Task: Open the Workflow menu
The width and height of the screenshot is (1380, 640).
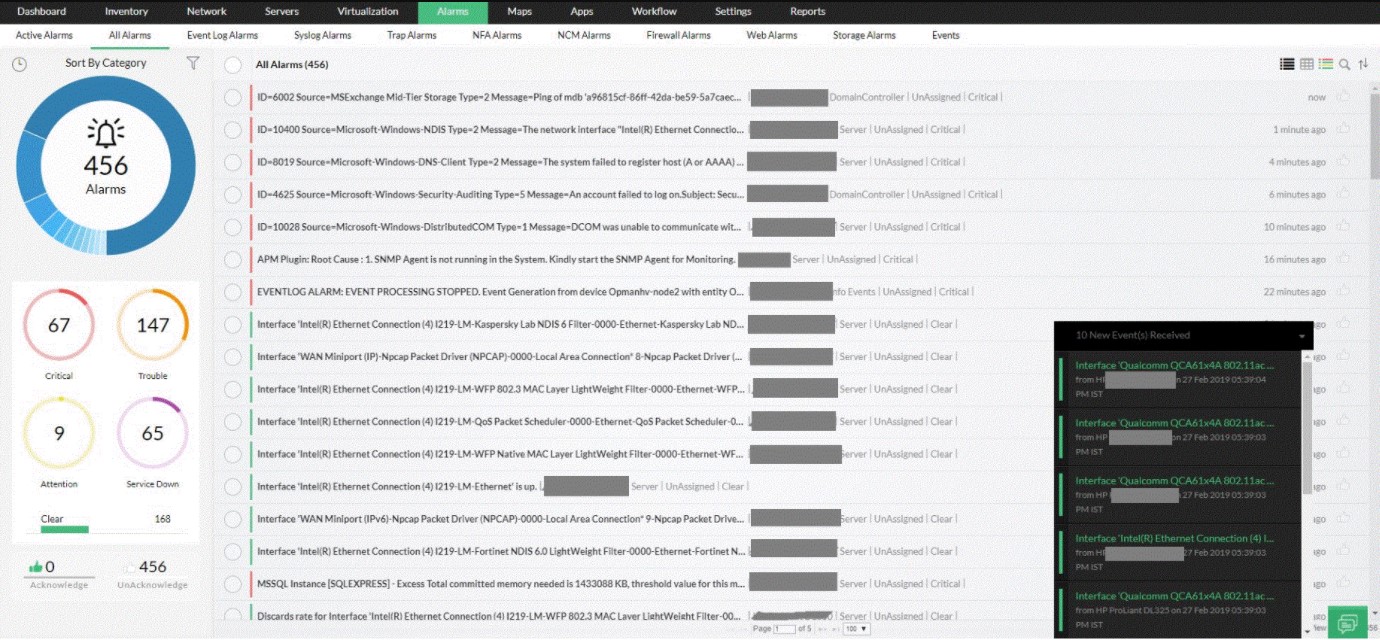Action: point(654,11)
